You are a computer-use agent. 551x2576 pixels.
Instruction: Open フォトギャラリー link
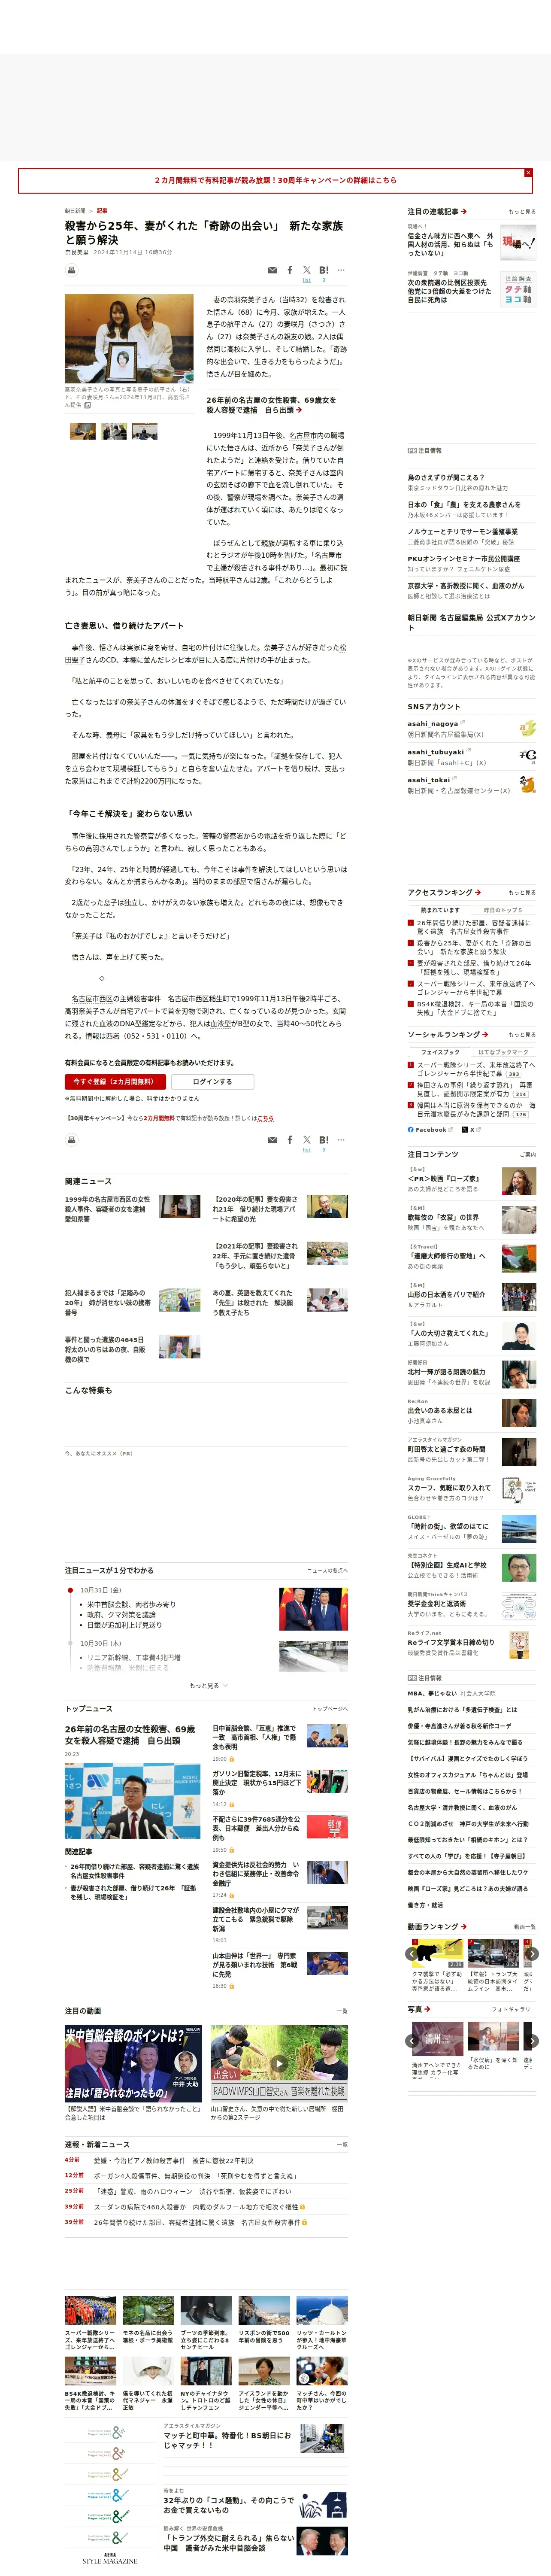514,2009
